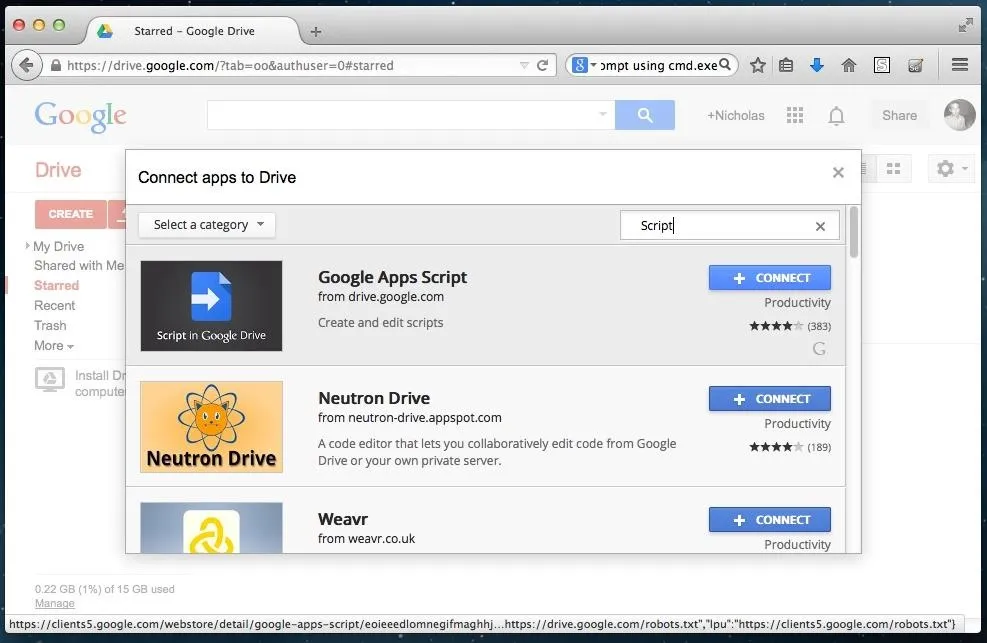Open the Weavr title link
The width and height of the screenshot is (987, 643).
(343, 519)
